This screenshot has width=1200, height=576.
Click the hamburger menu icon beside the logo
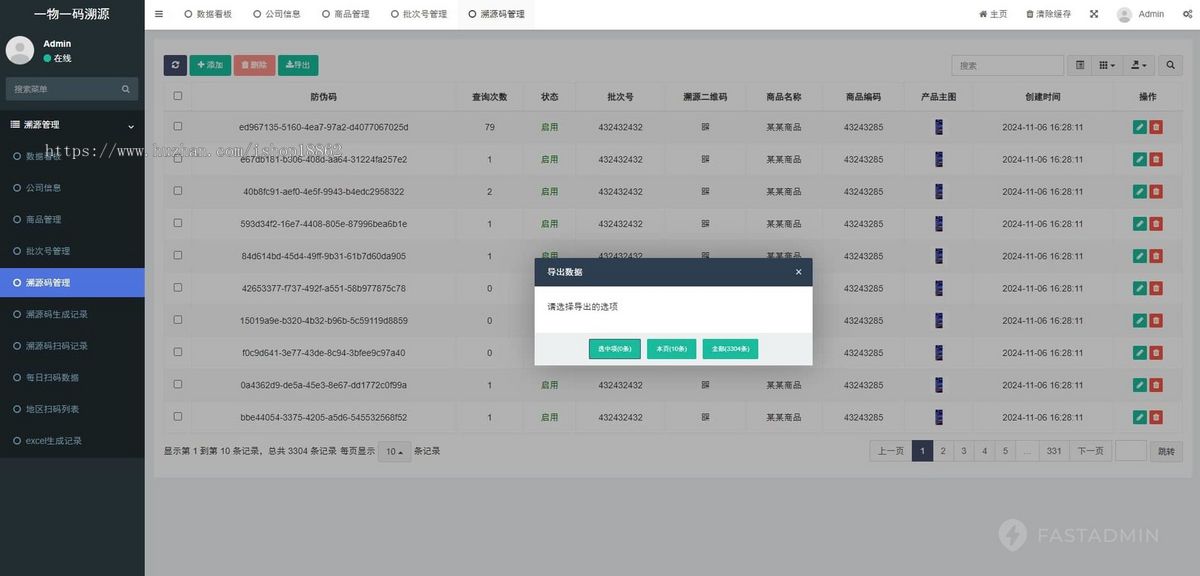(x=159, y=14)
